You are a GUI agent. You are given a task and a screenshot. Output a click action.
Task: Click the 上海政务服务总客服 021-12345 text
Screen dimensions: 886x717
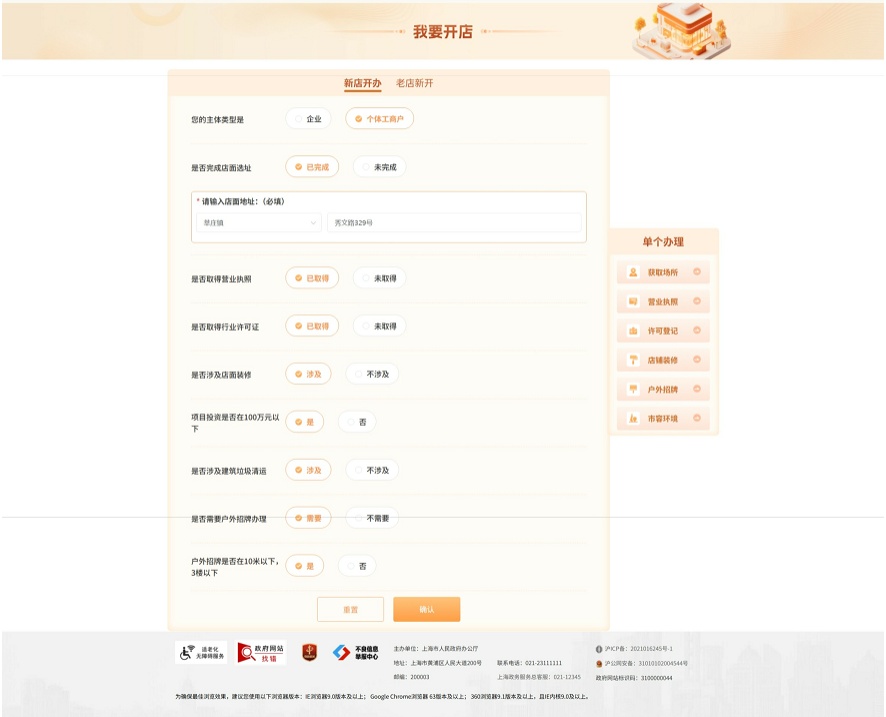tap(539, 677)
